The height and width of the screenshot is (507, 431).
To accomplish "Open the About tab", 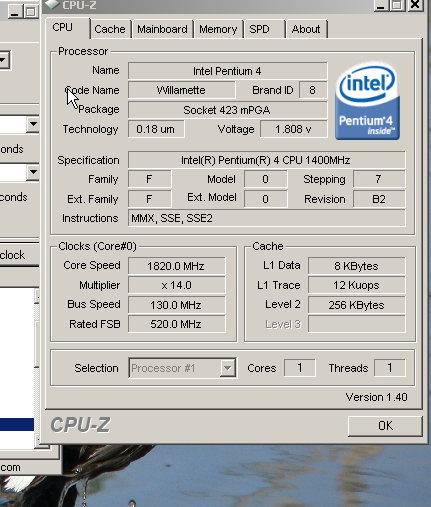I will 306,29.
